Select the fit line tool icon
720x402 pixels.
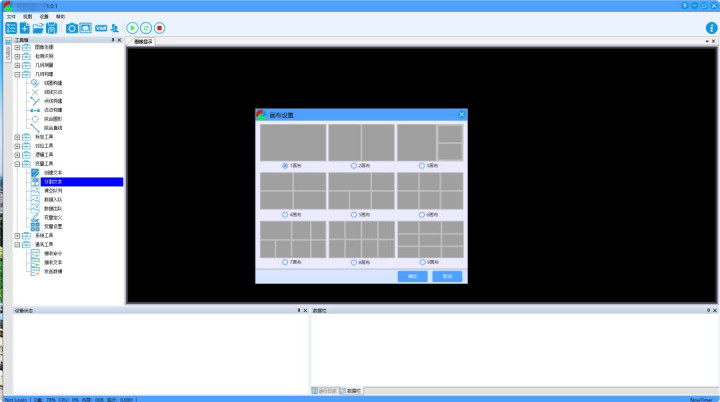coord(35,128)
